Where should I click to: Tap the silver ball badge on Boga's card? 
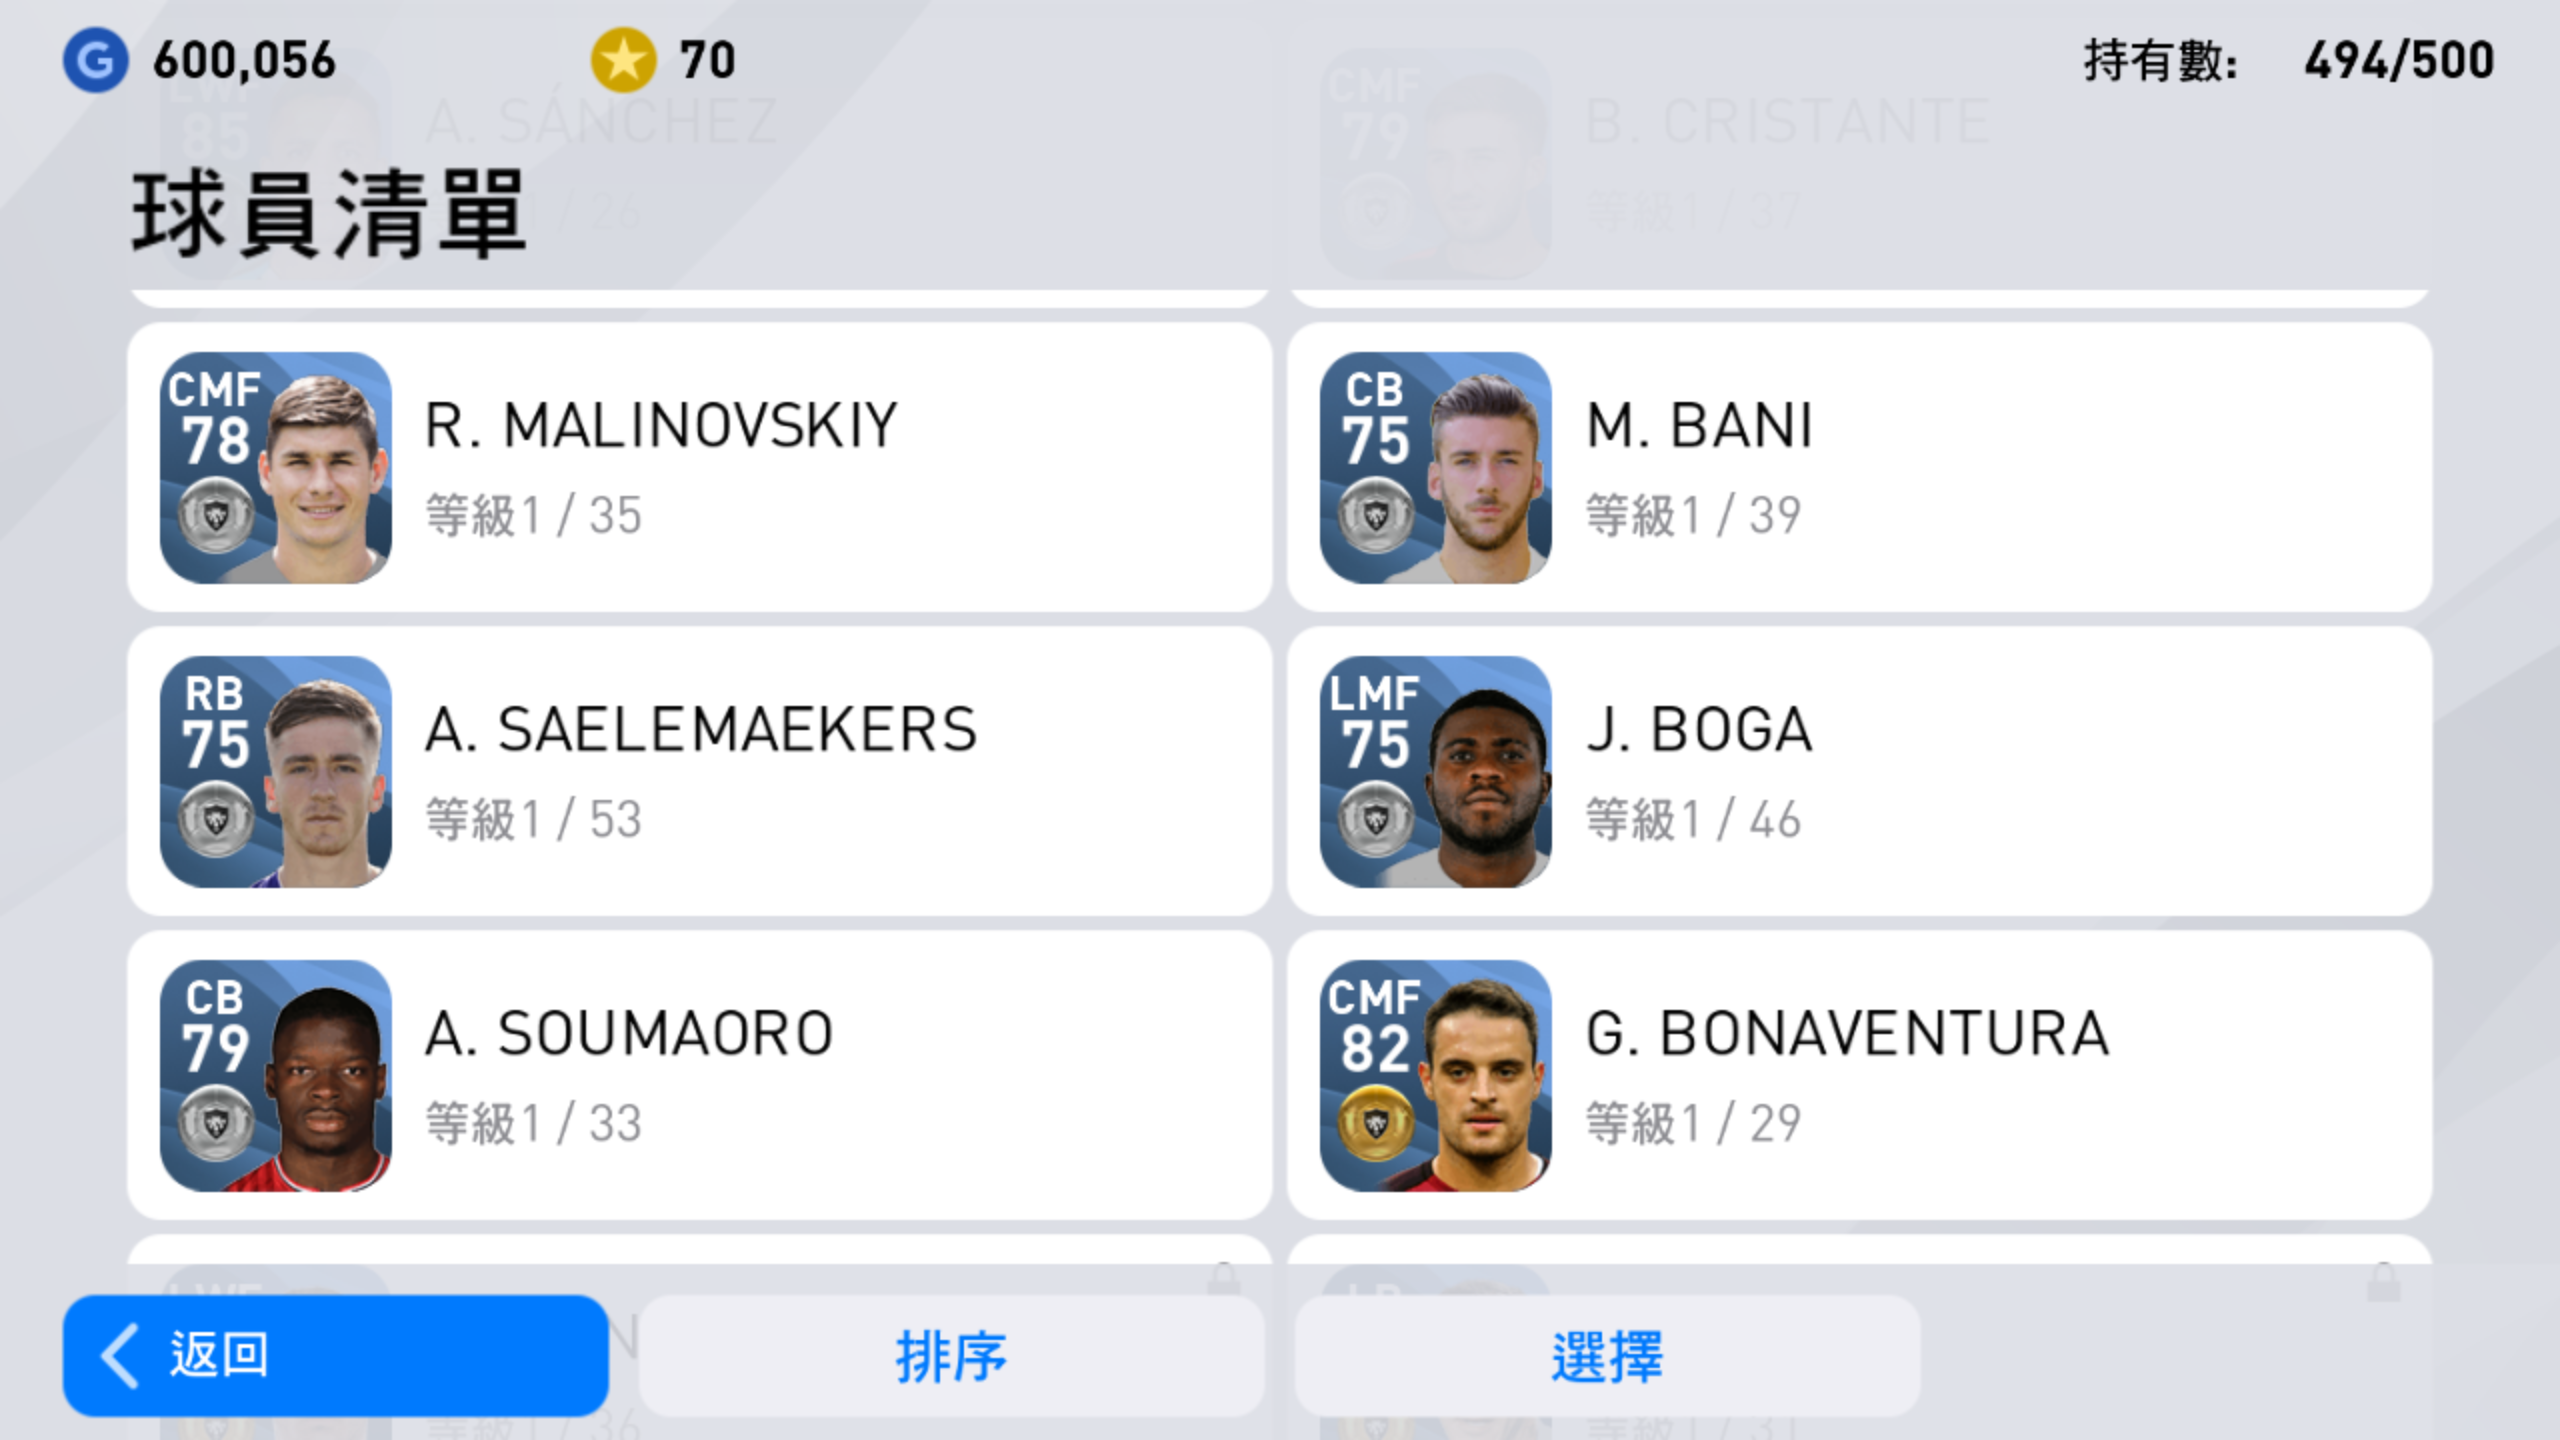pos(1376,820)
